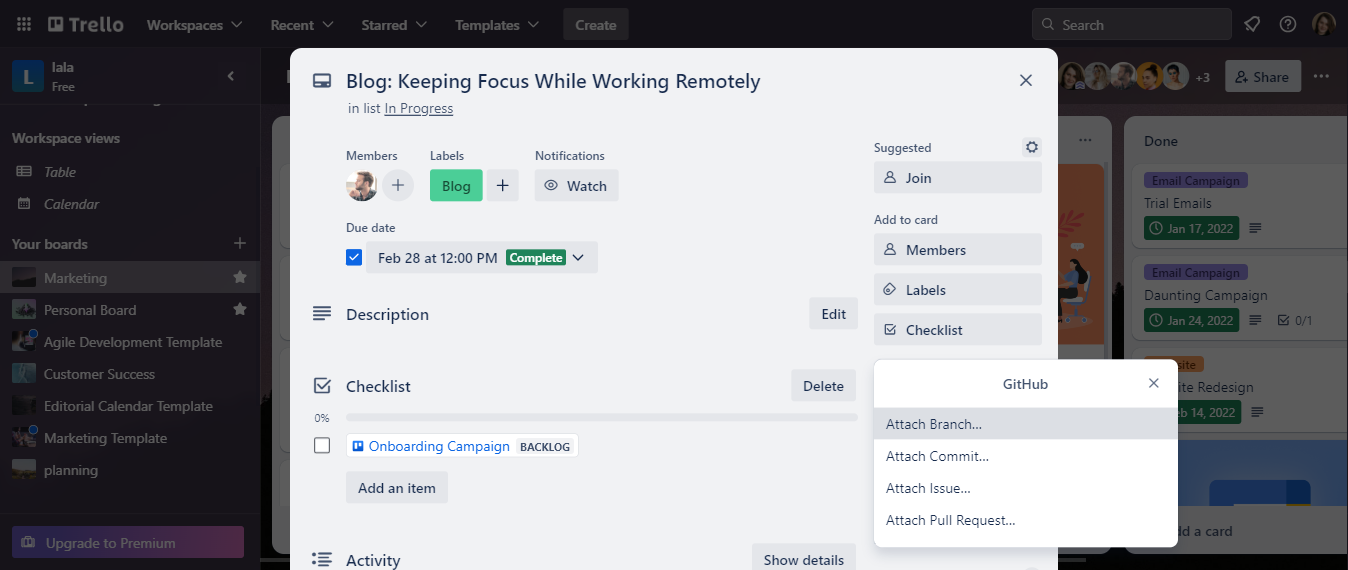The height and width of the screenshot is (570, 1348).
Task: Collapse the sidebar with chevron arrow
Action: [231, 76]
